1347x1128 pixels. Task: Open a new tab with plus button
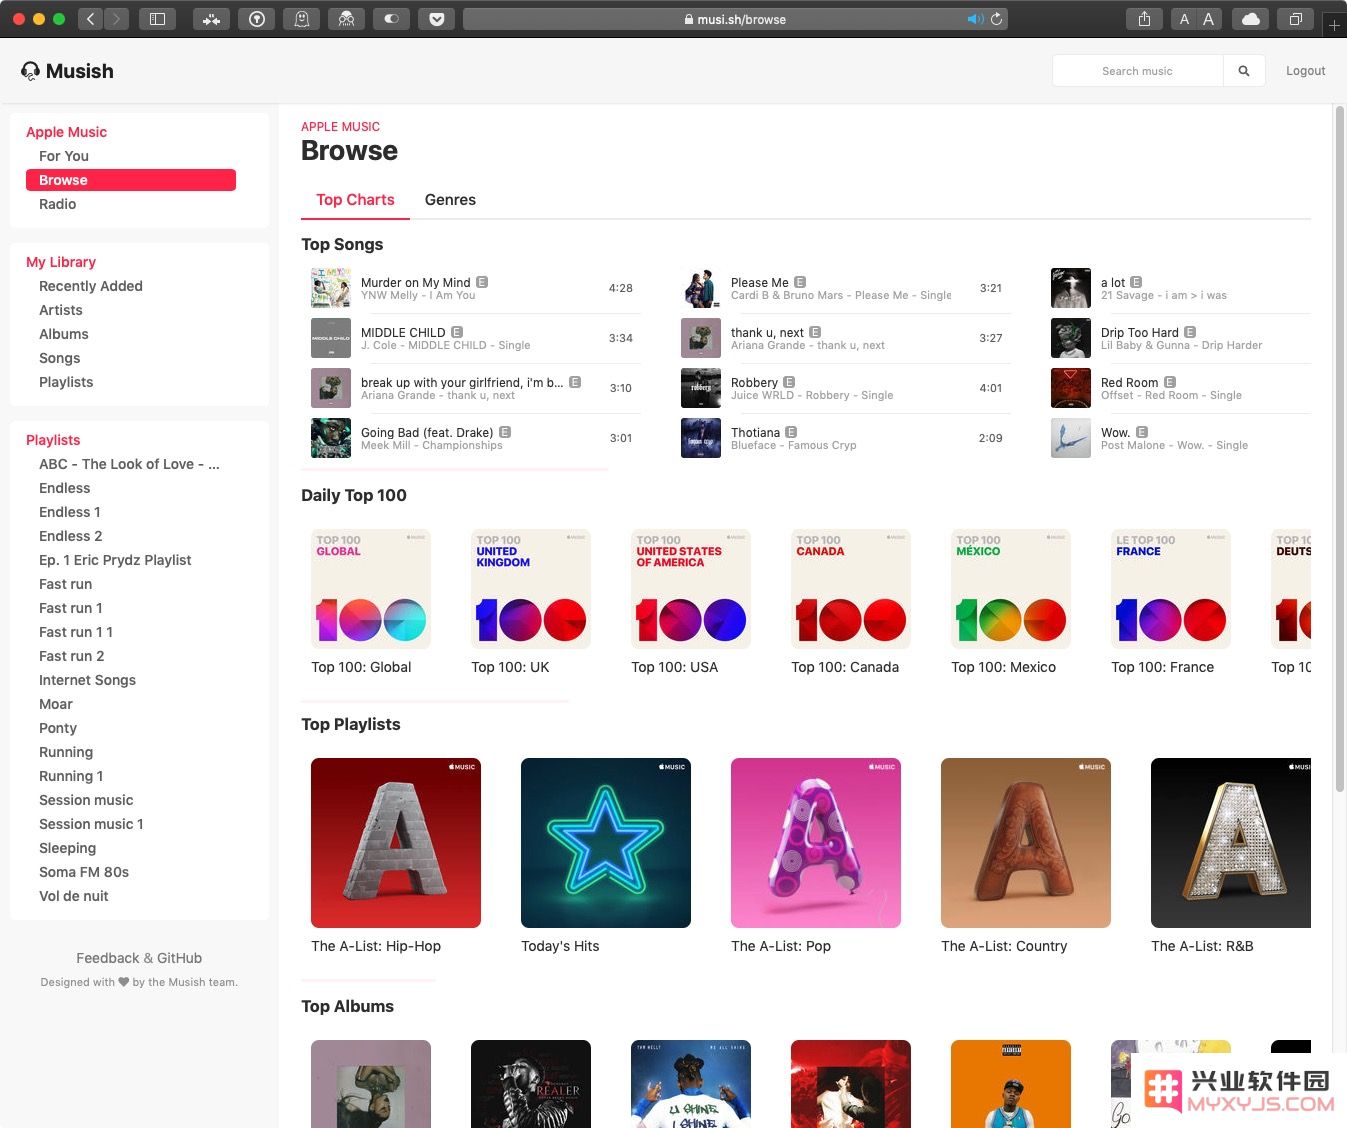pos(1334,25)
